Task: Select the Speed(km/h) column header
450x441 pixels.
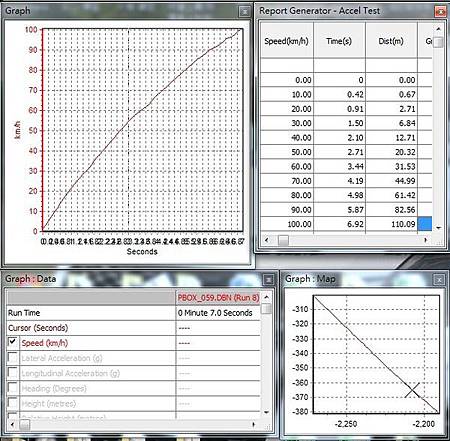Action: tap(287, 41)
